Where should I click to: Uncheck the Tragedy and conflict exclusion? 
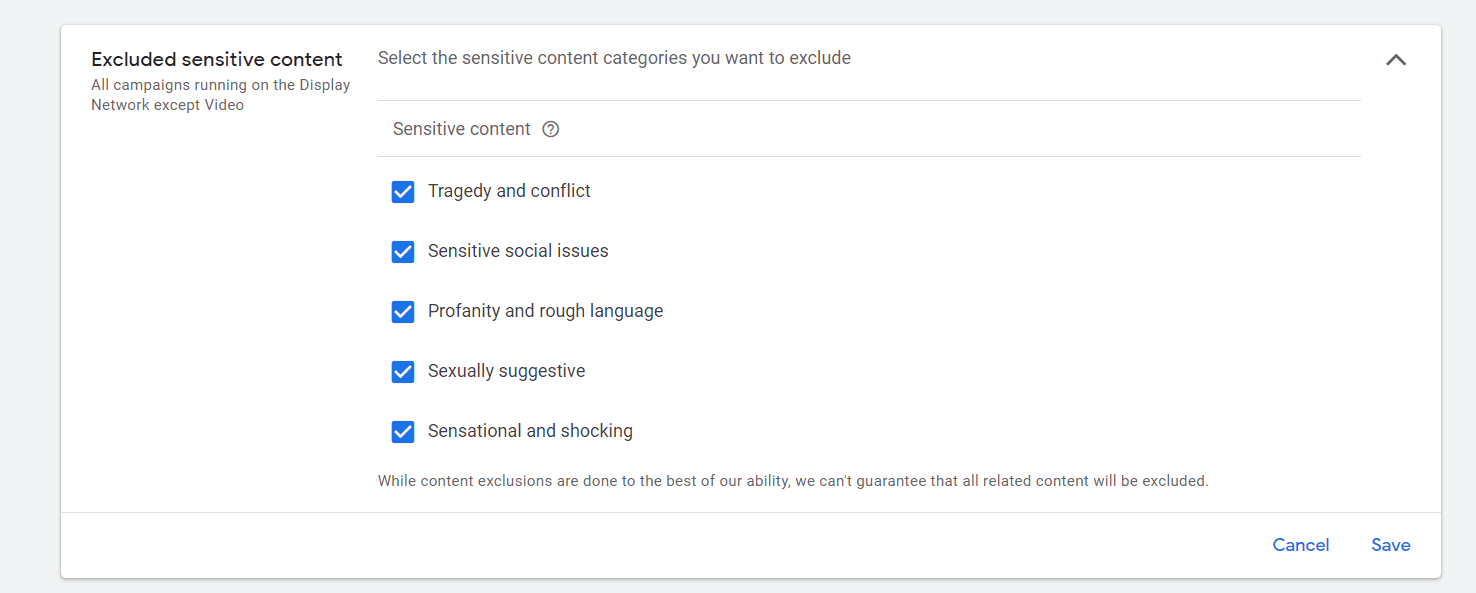403,191
